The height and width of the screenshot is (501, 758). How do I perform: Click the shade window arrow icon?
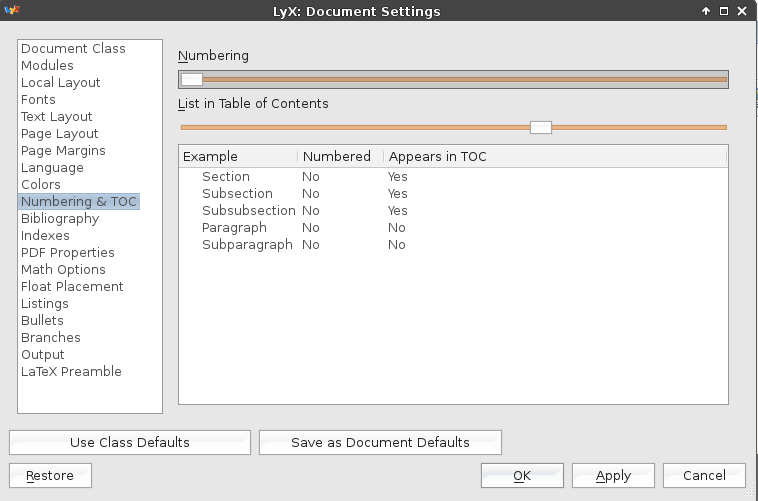click(x=706, y=11)
